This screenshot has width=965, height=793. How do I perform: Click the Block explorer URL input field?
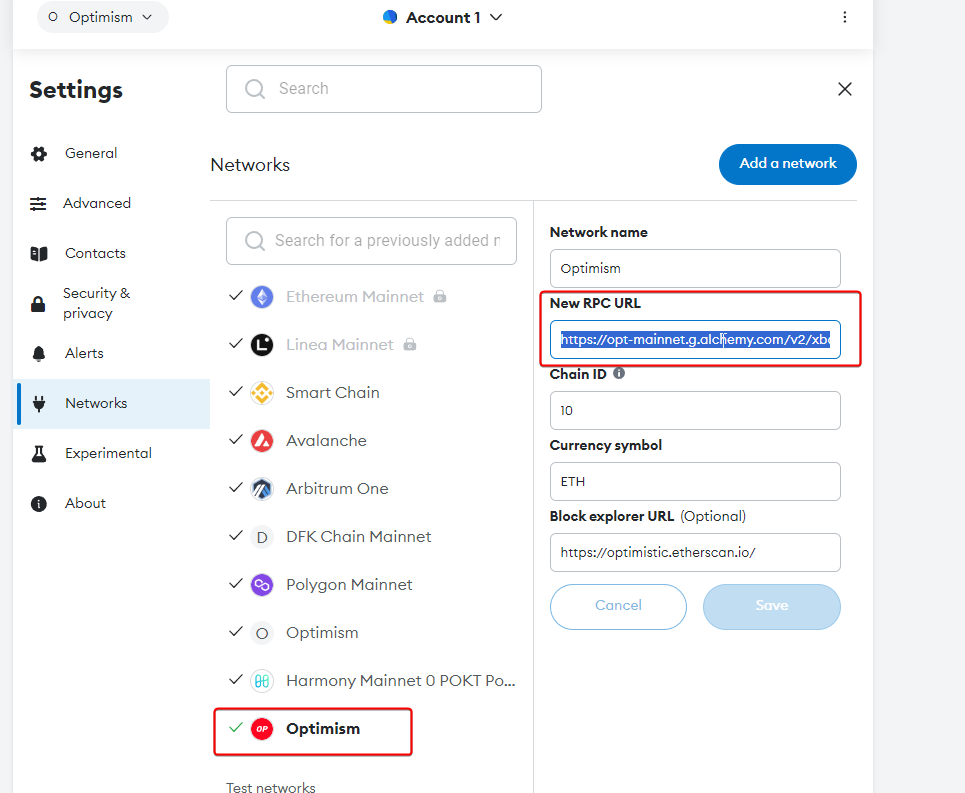point(695,552)
